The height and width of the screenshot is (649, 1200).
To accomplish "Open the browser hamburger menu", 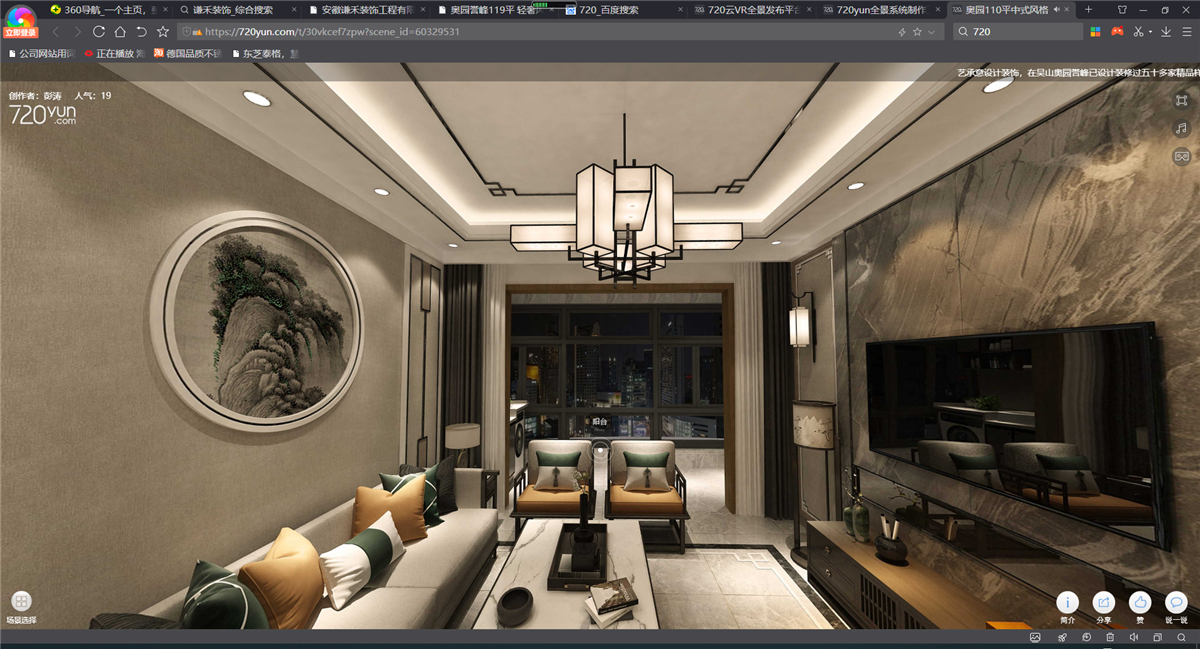I will [x=1185, y=32].
